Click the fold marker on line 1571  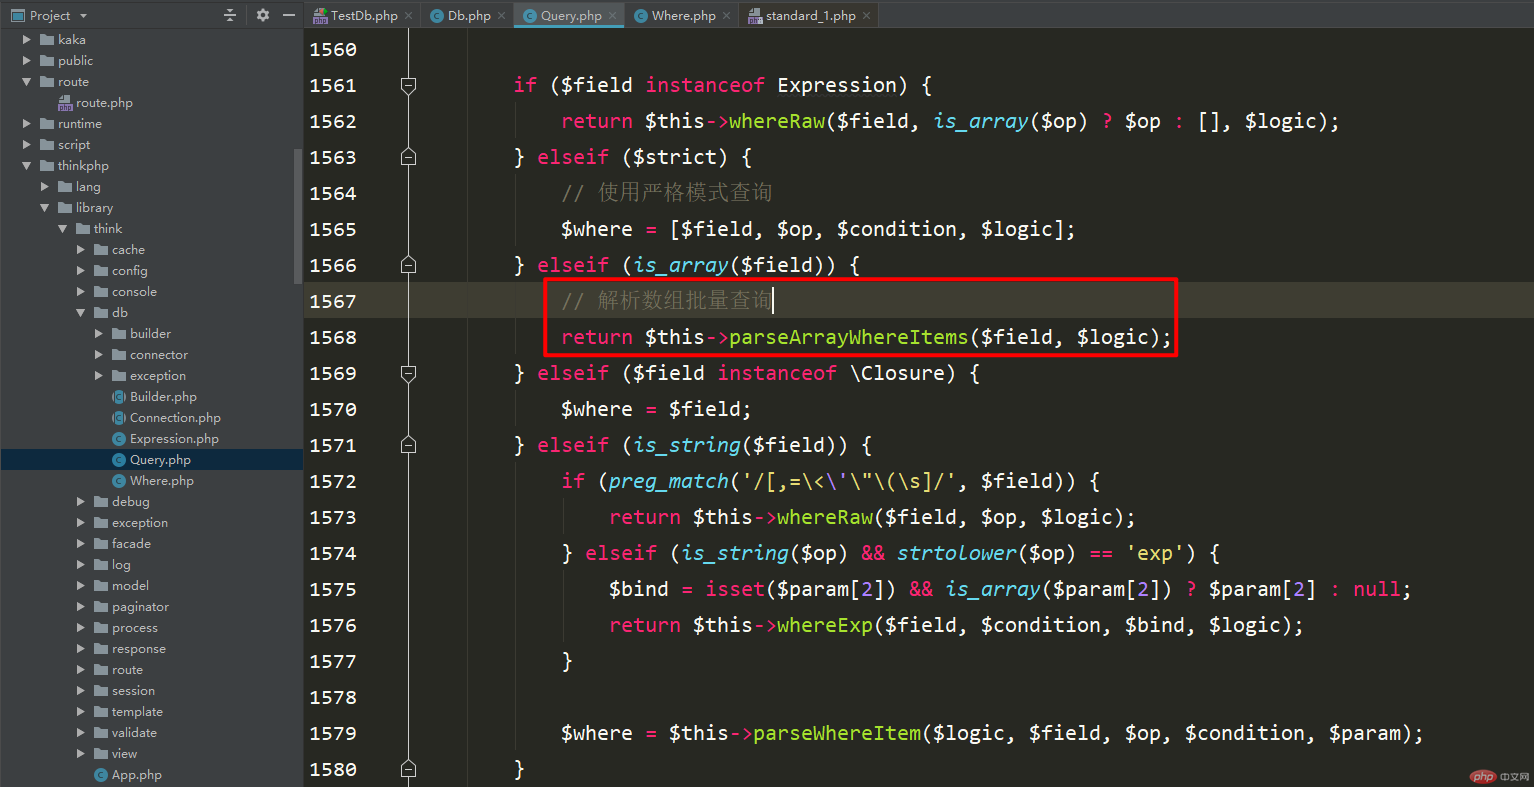coord(408,445)
